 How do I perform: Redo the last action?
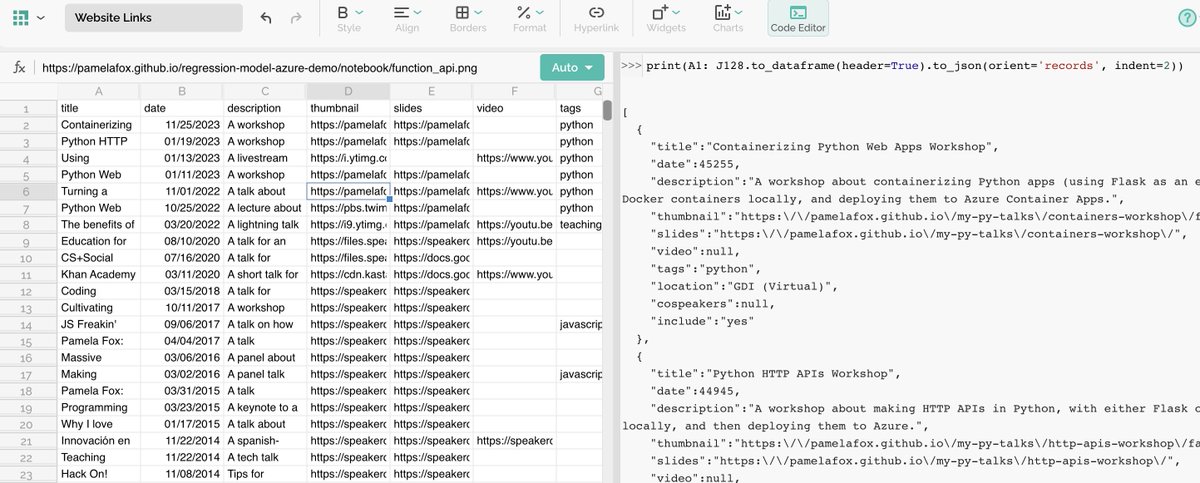296,18
